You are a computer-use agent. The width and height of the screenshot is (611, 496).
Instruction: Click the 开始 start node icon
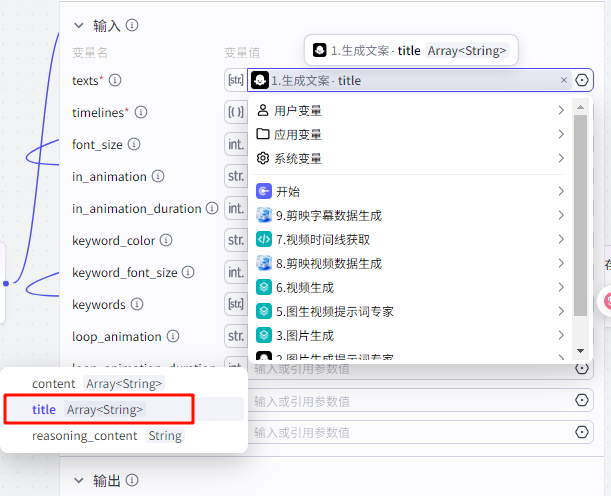pyautogui.click(x=264, y=191)
